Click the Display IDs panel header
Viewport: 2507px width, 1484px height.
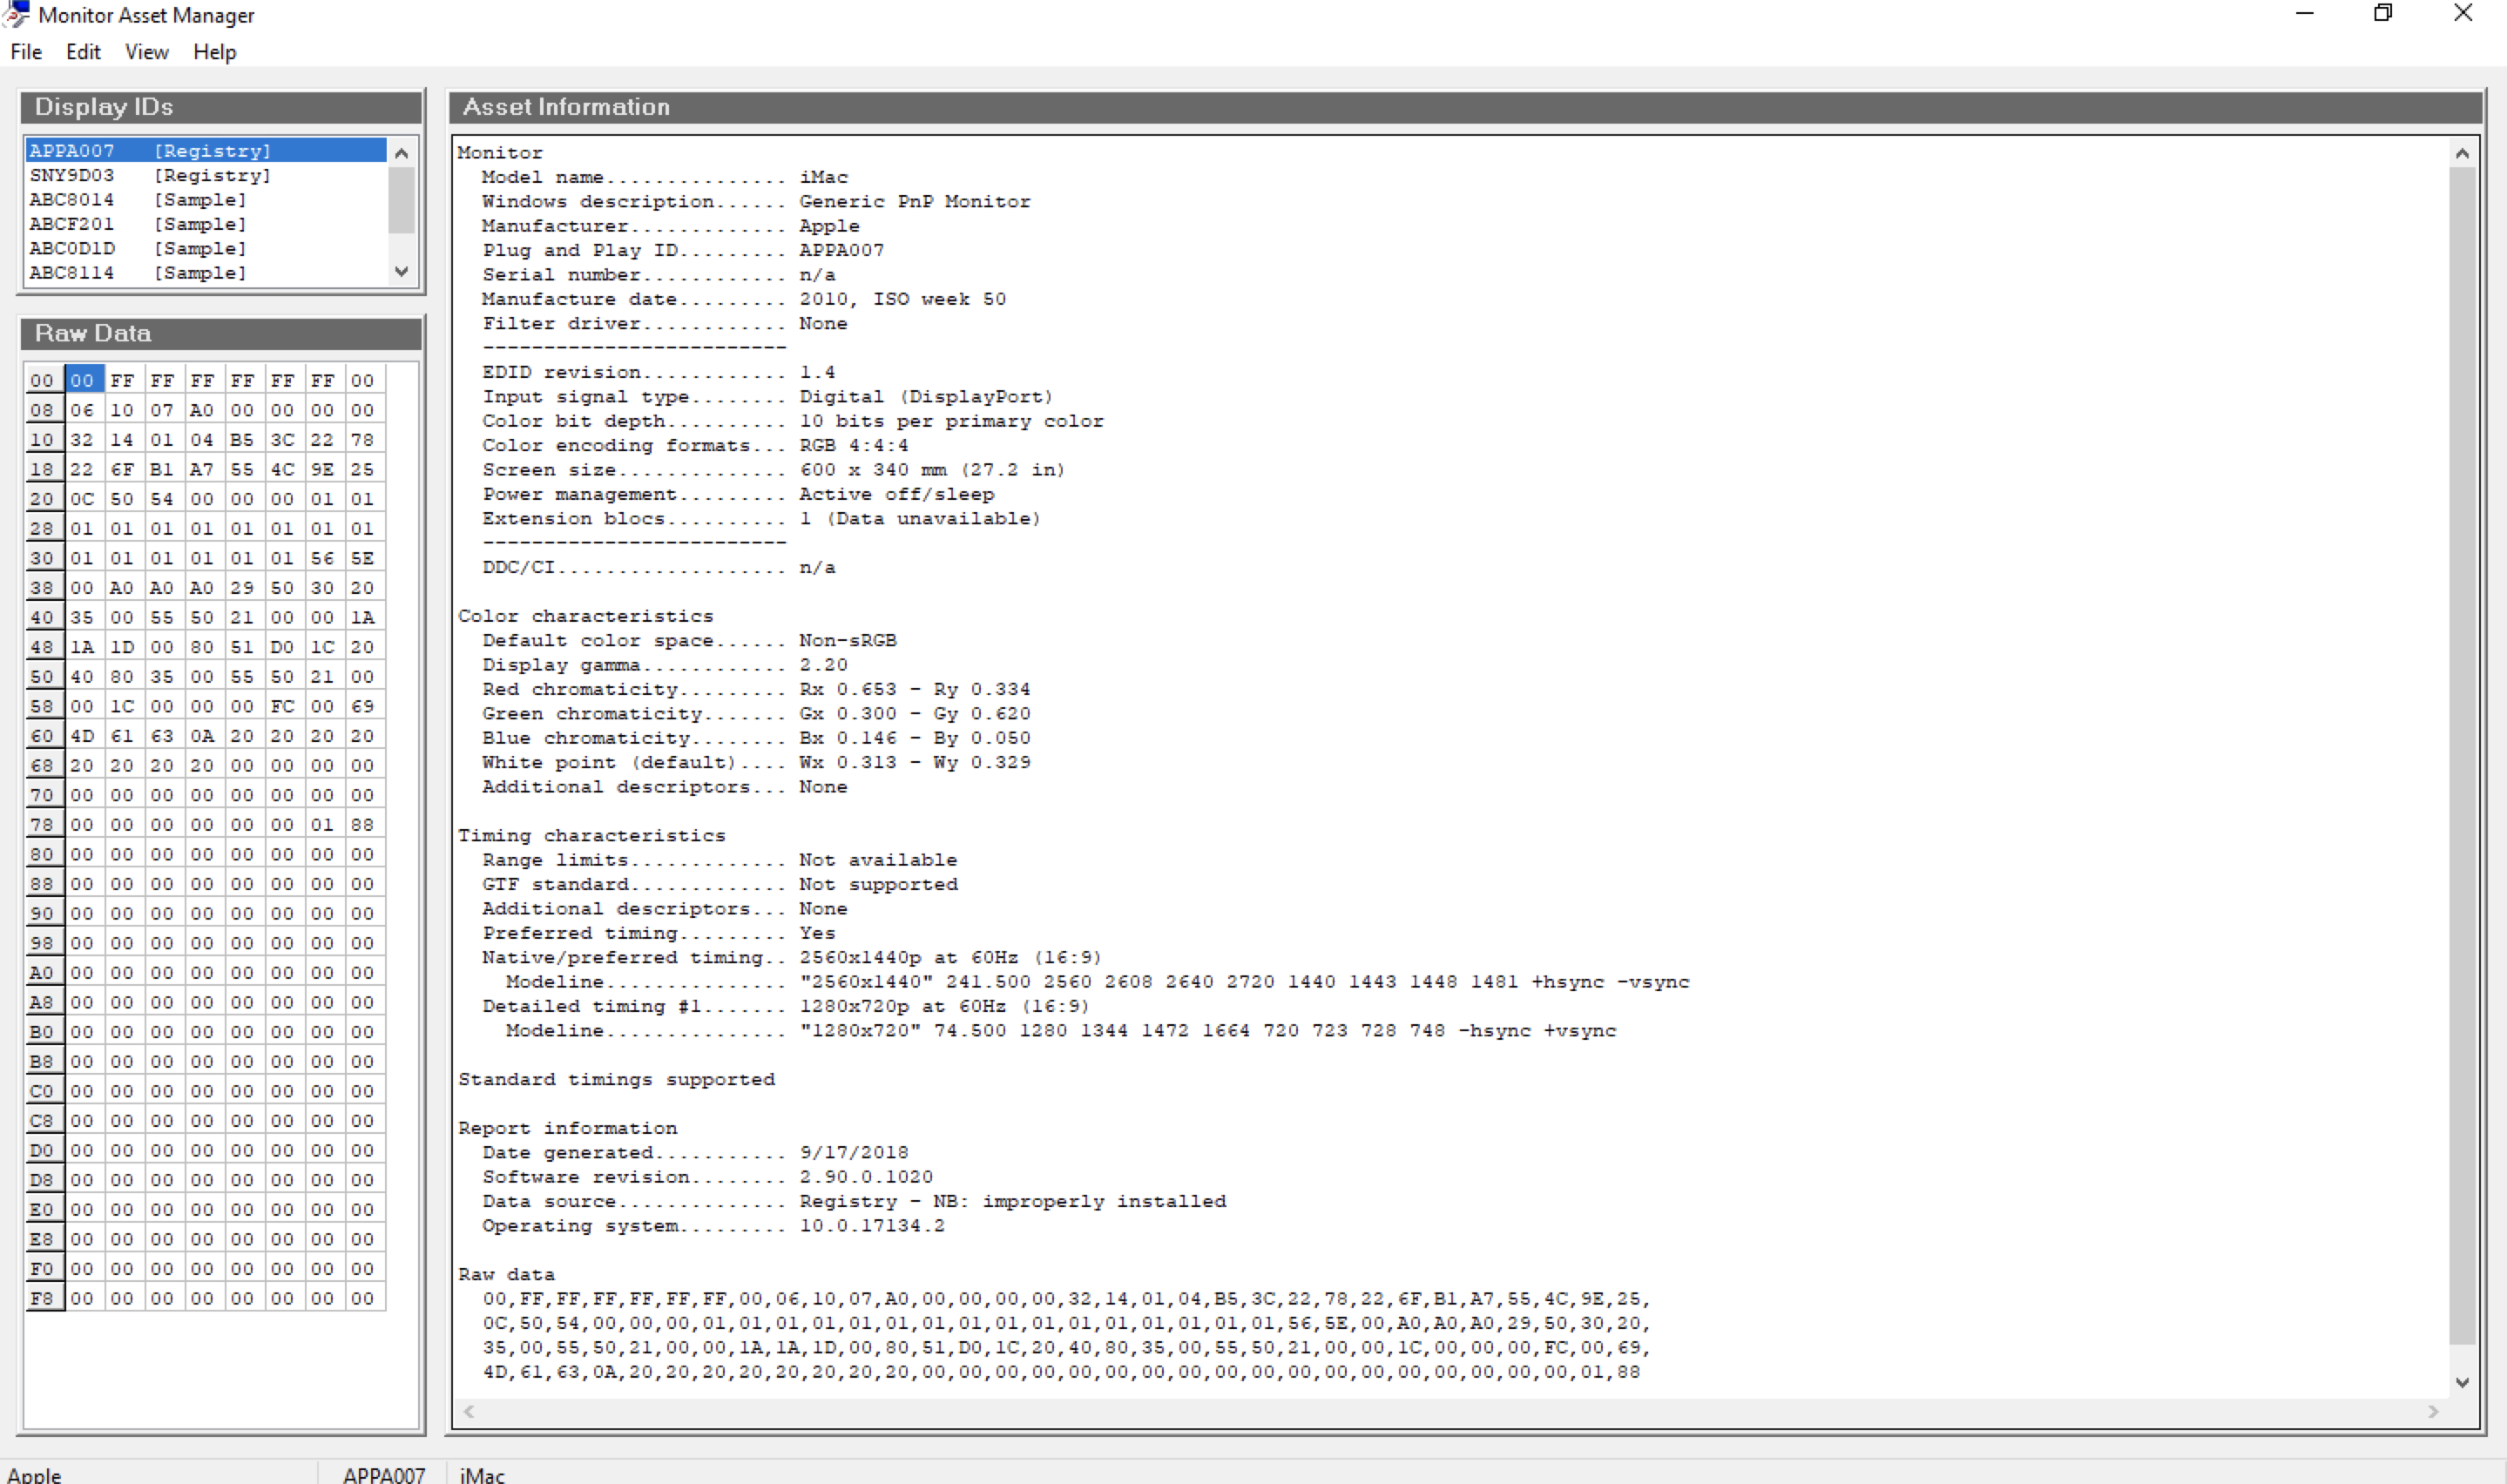221,107
